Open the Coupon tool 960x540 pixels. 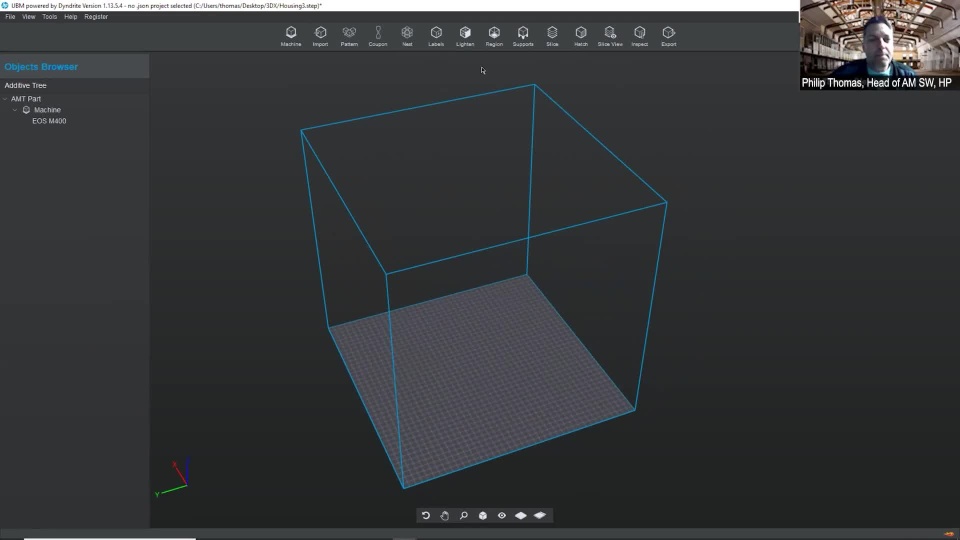378,36
